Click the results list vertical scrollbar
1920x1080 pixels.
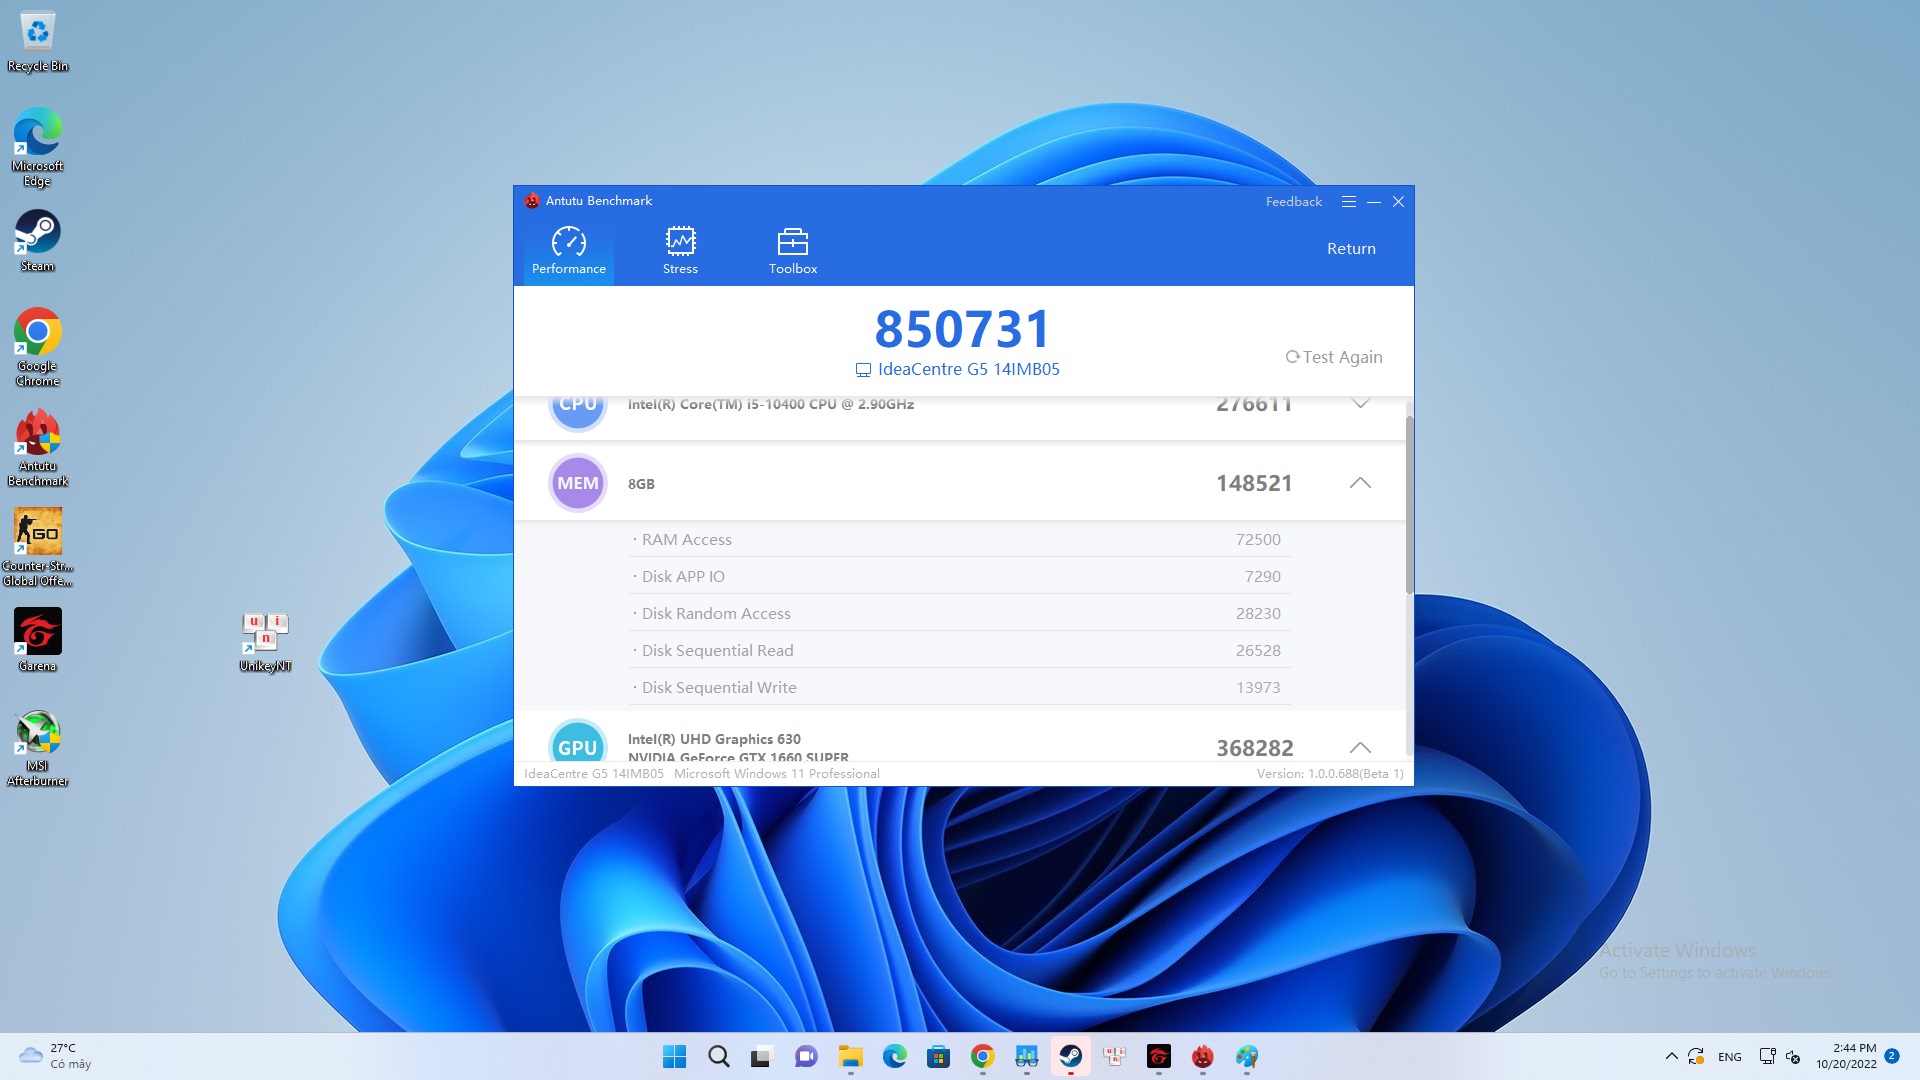pos(1409,505)
